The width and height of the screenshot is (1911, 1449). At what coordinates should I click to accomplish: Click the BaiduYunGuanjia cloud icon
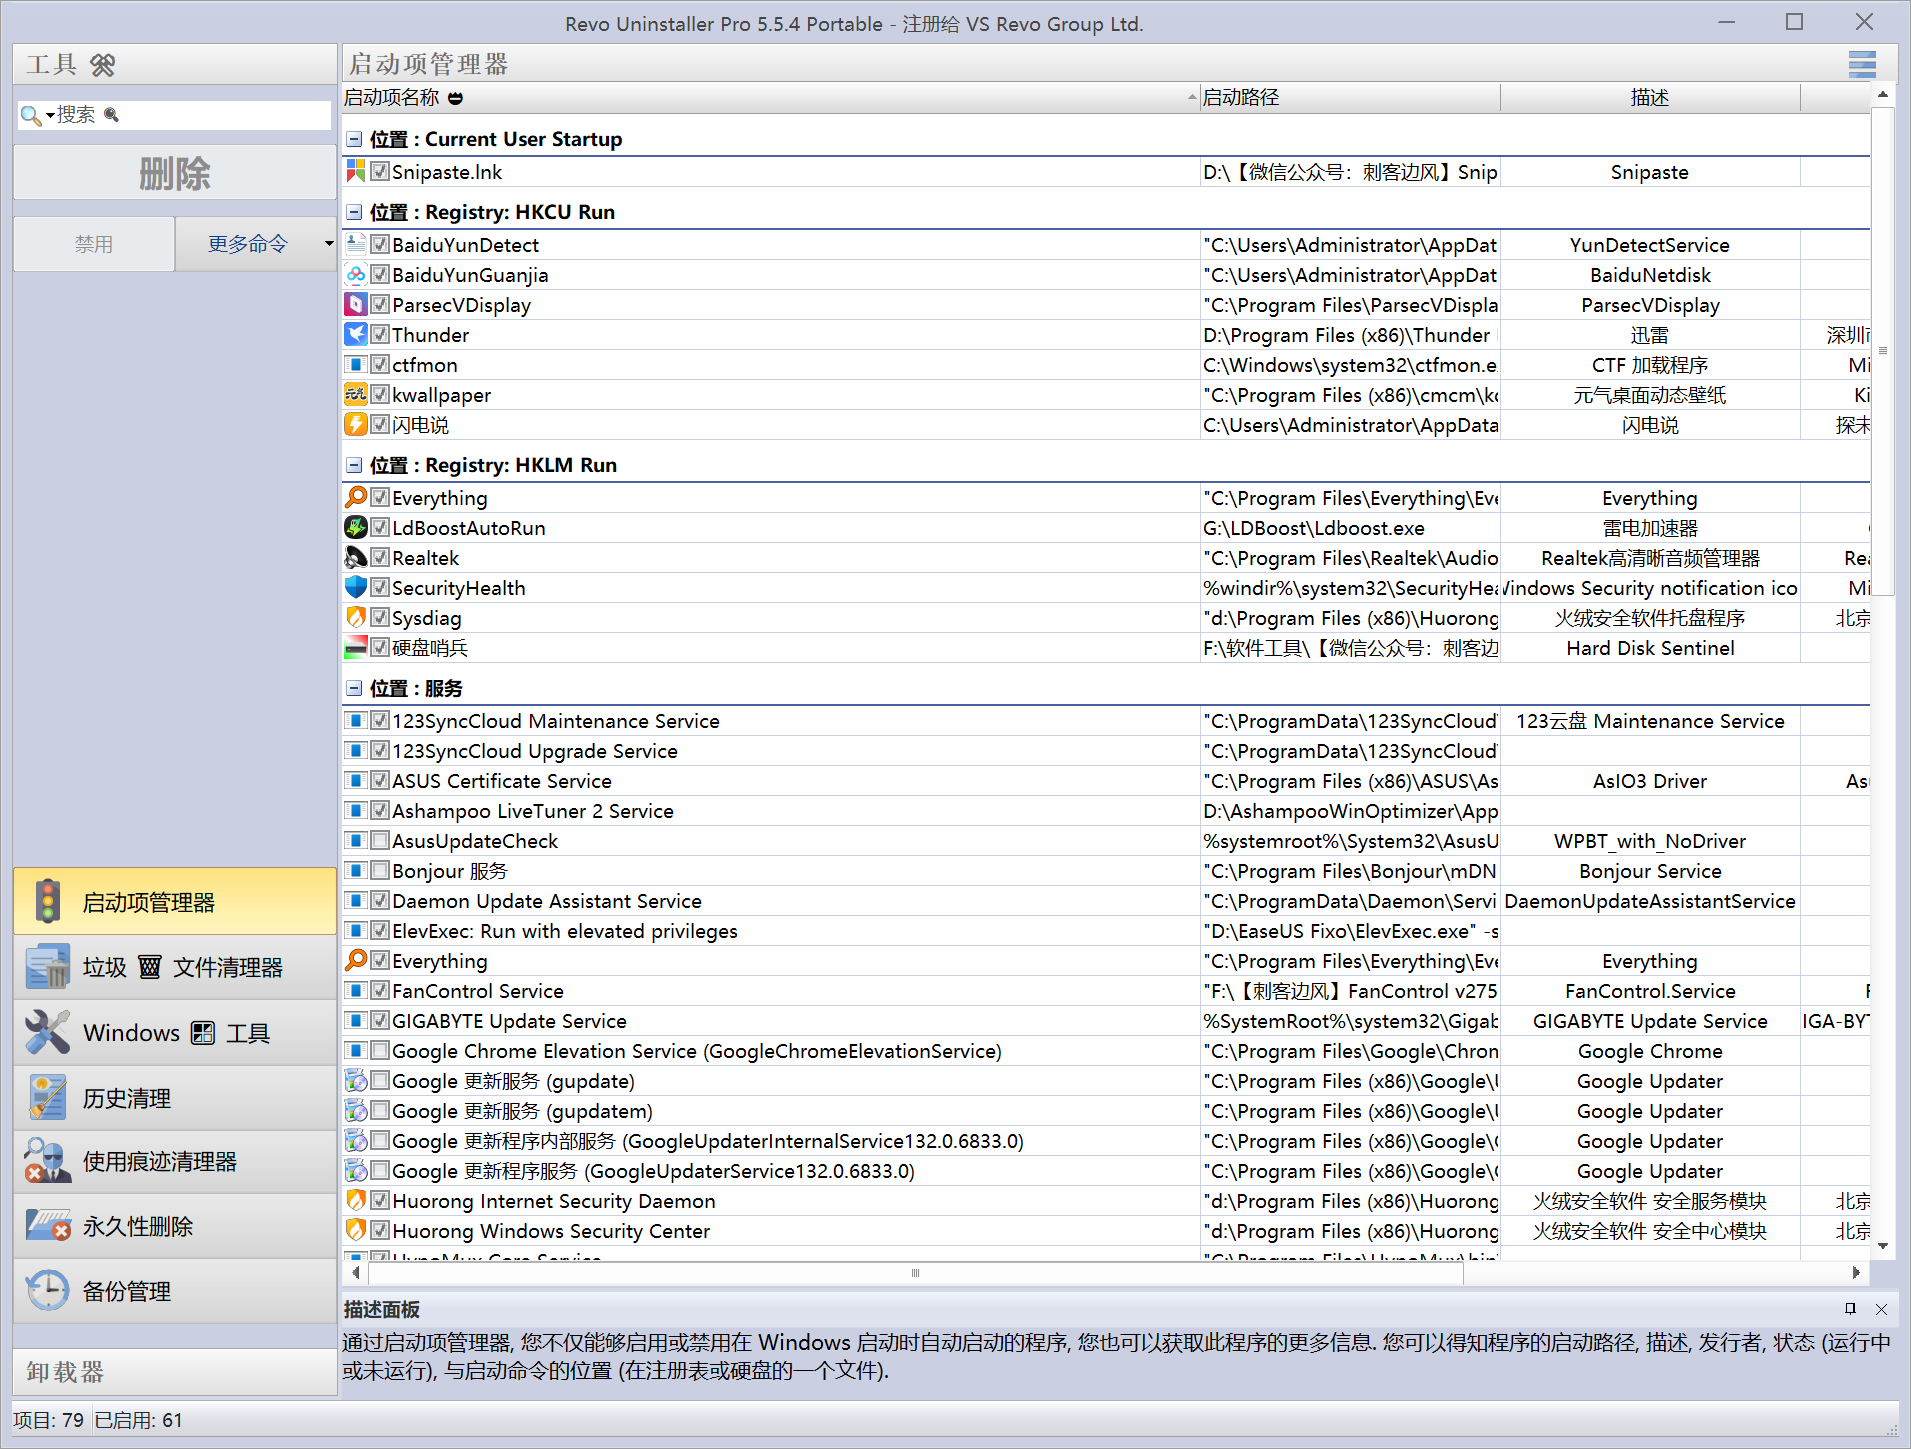pos(356,274)
